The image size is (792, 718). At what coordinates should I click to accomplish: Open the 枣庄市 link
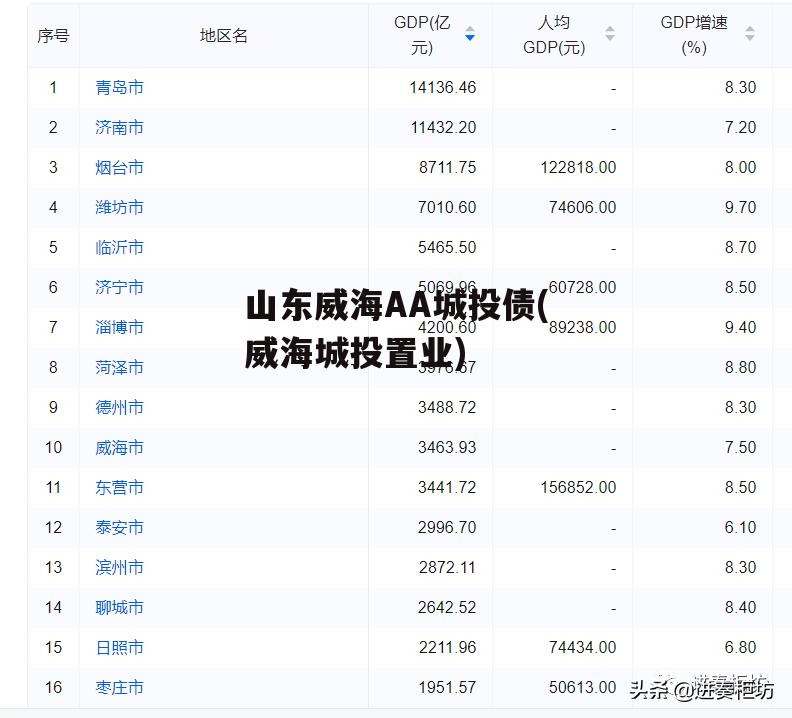coord(119,687)
